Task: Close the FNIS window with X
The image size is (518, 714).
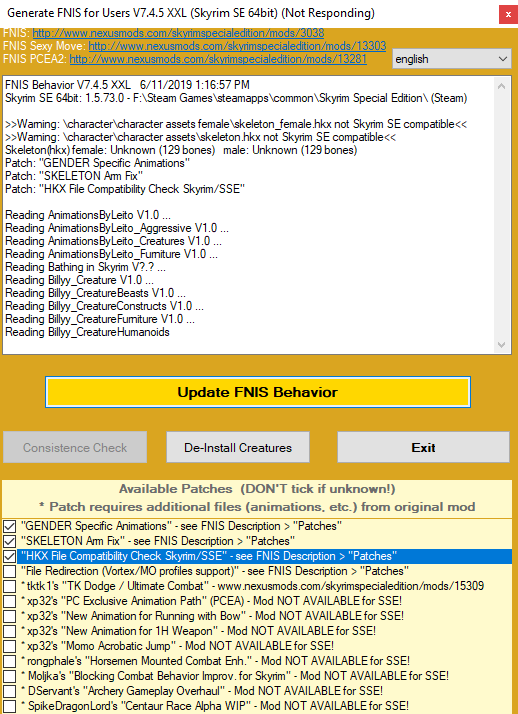Action: [508, 15]
